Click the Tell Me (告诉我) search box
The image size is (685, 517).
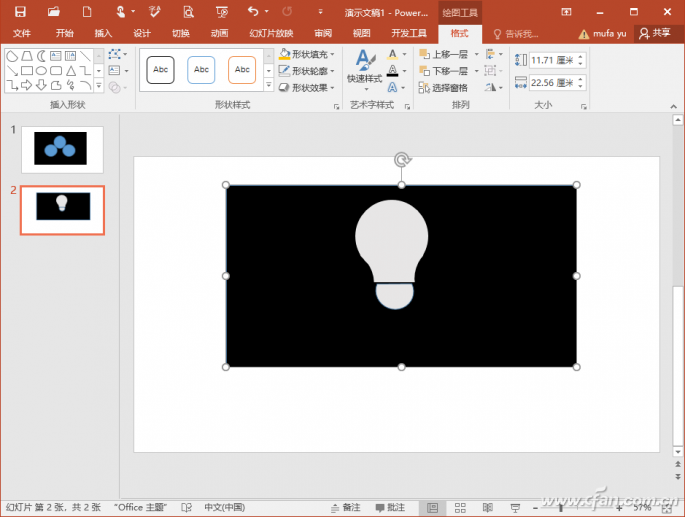516,34
